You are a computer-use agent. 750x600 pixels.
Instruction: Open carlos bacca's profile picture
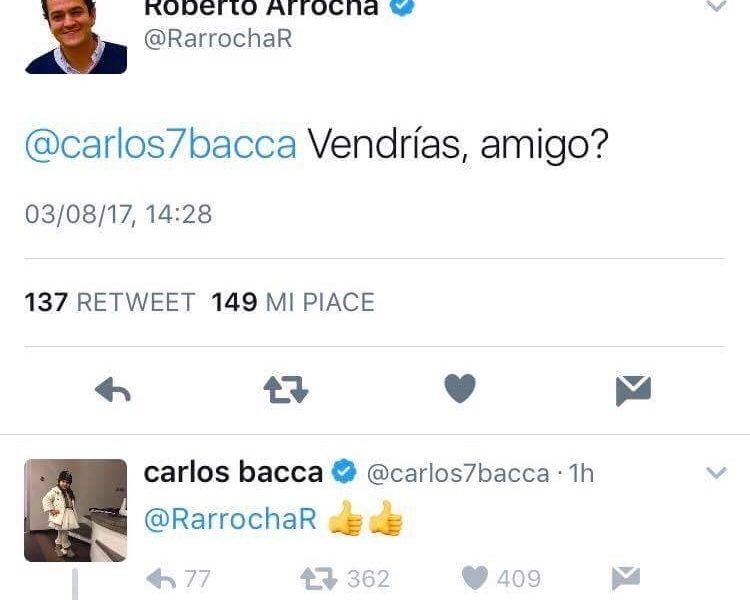point(76,510)
